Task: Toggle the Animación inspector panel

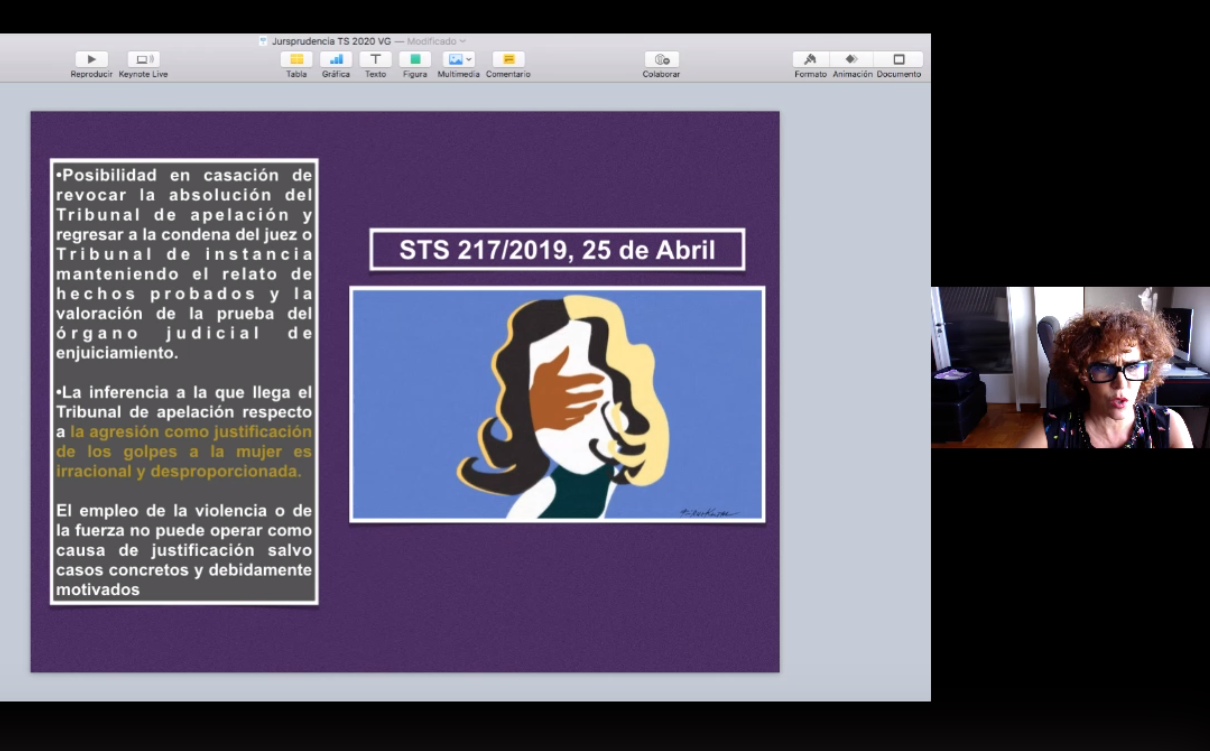Action: [852, 60]
